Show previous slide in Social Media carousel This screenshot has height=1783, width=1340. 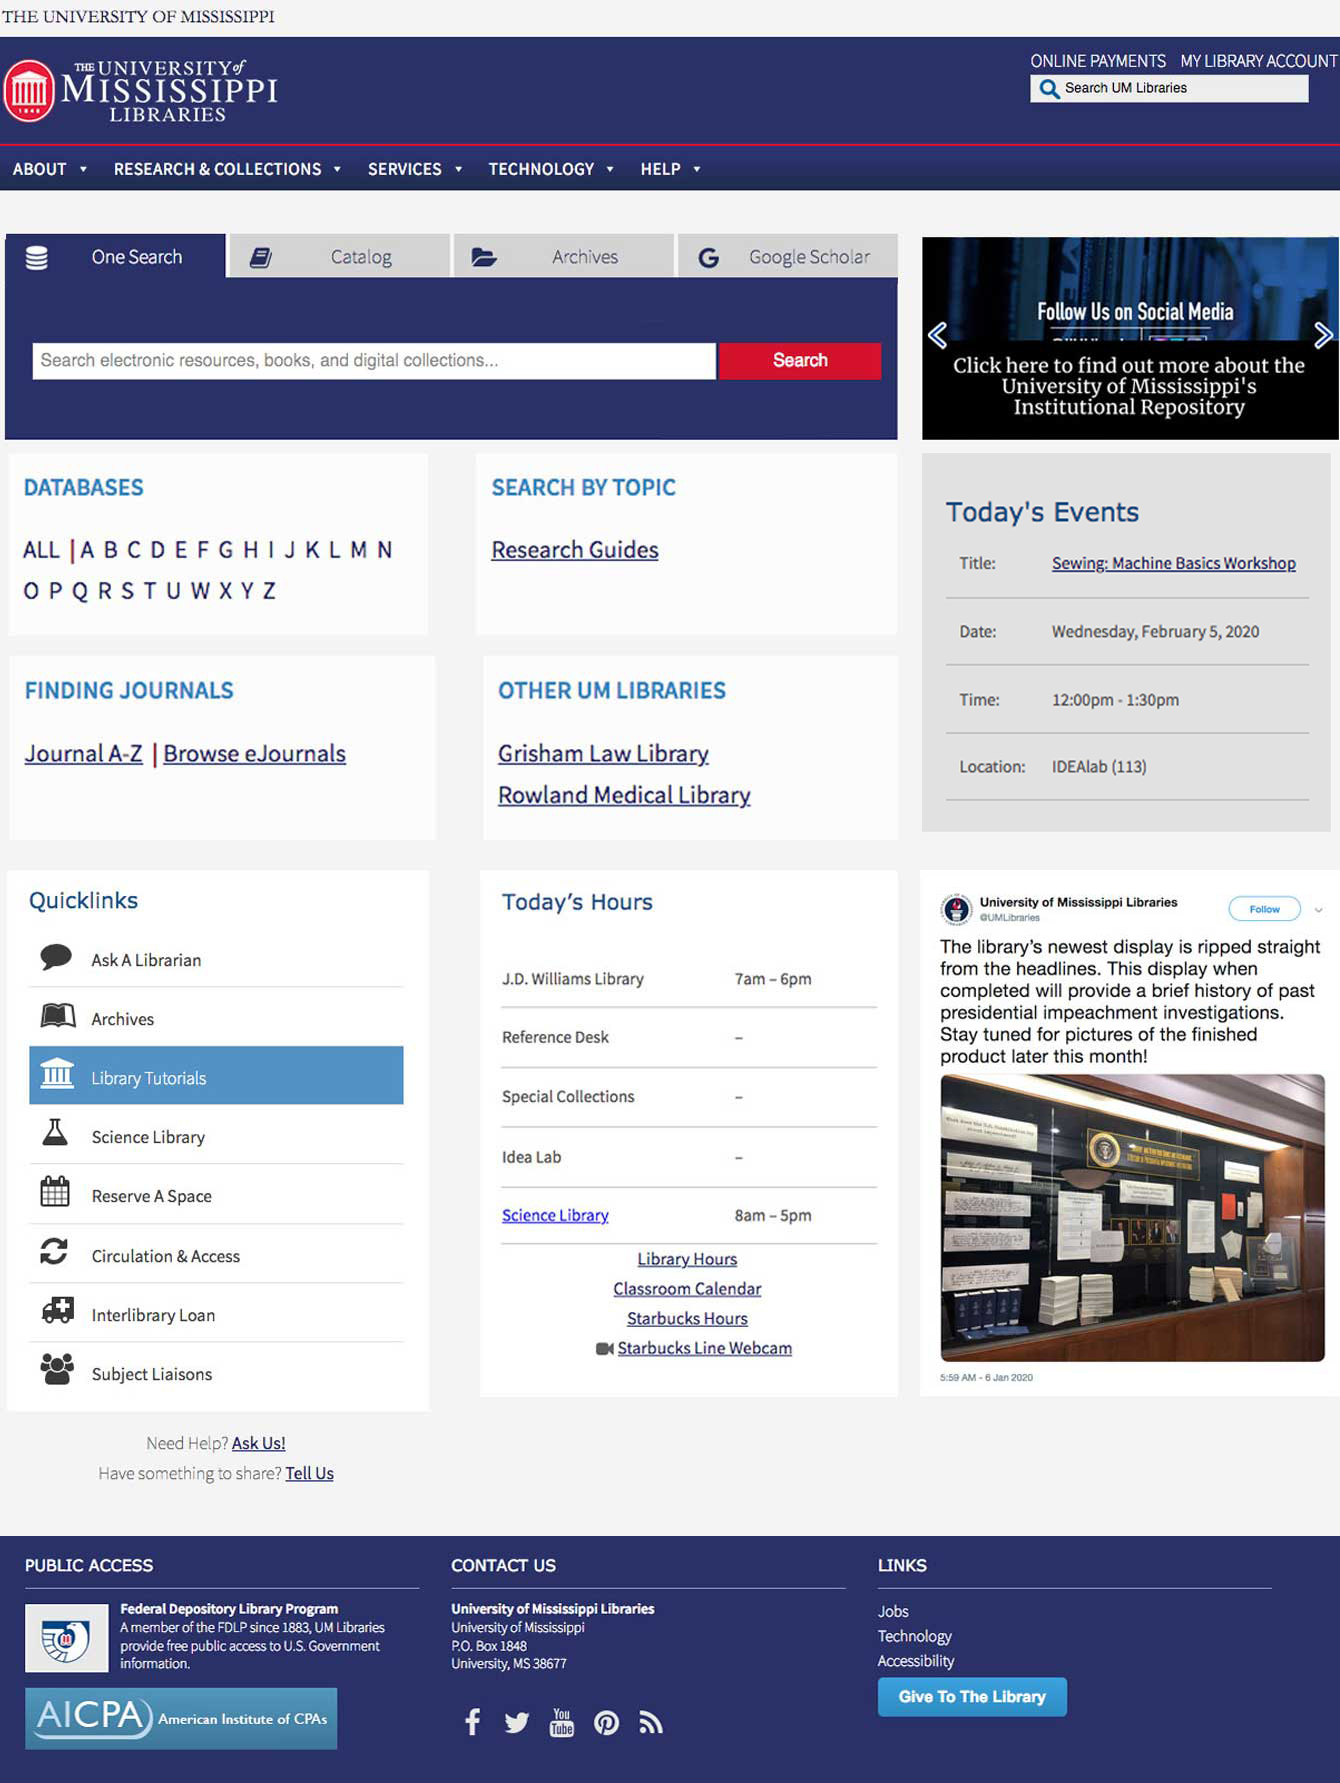[x=937, y=335]
